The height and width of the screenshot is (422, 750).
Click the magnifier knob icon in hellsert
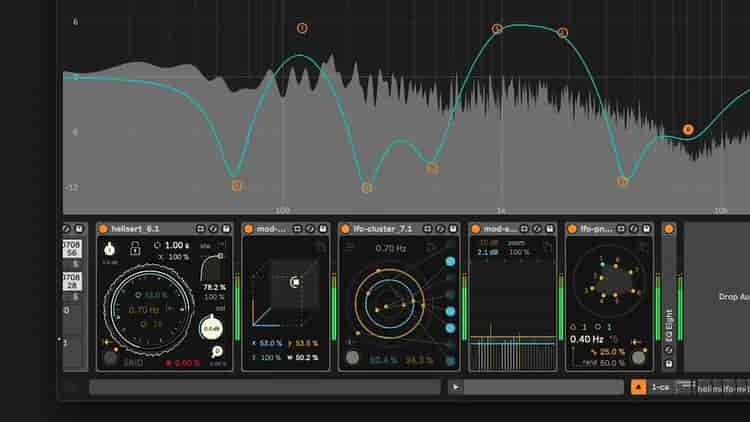(x=216, y=352)
